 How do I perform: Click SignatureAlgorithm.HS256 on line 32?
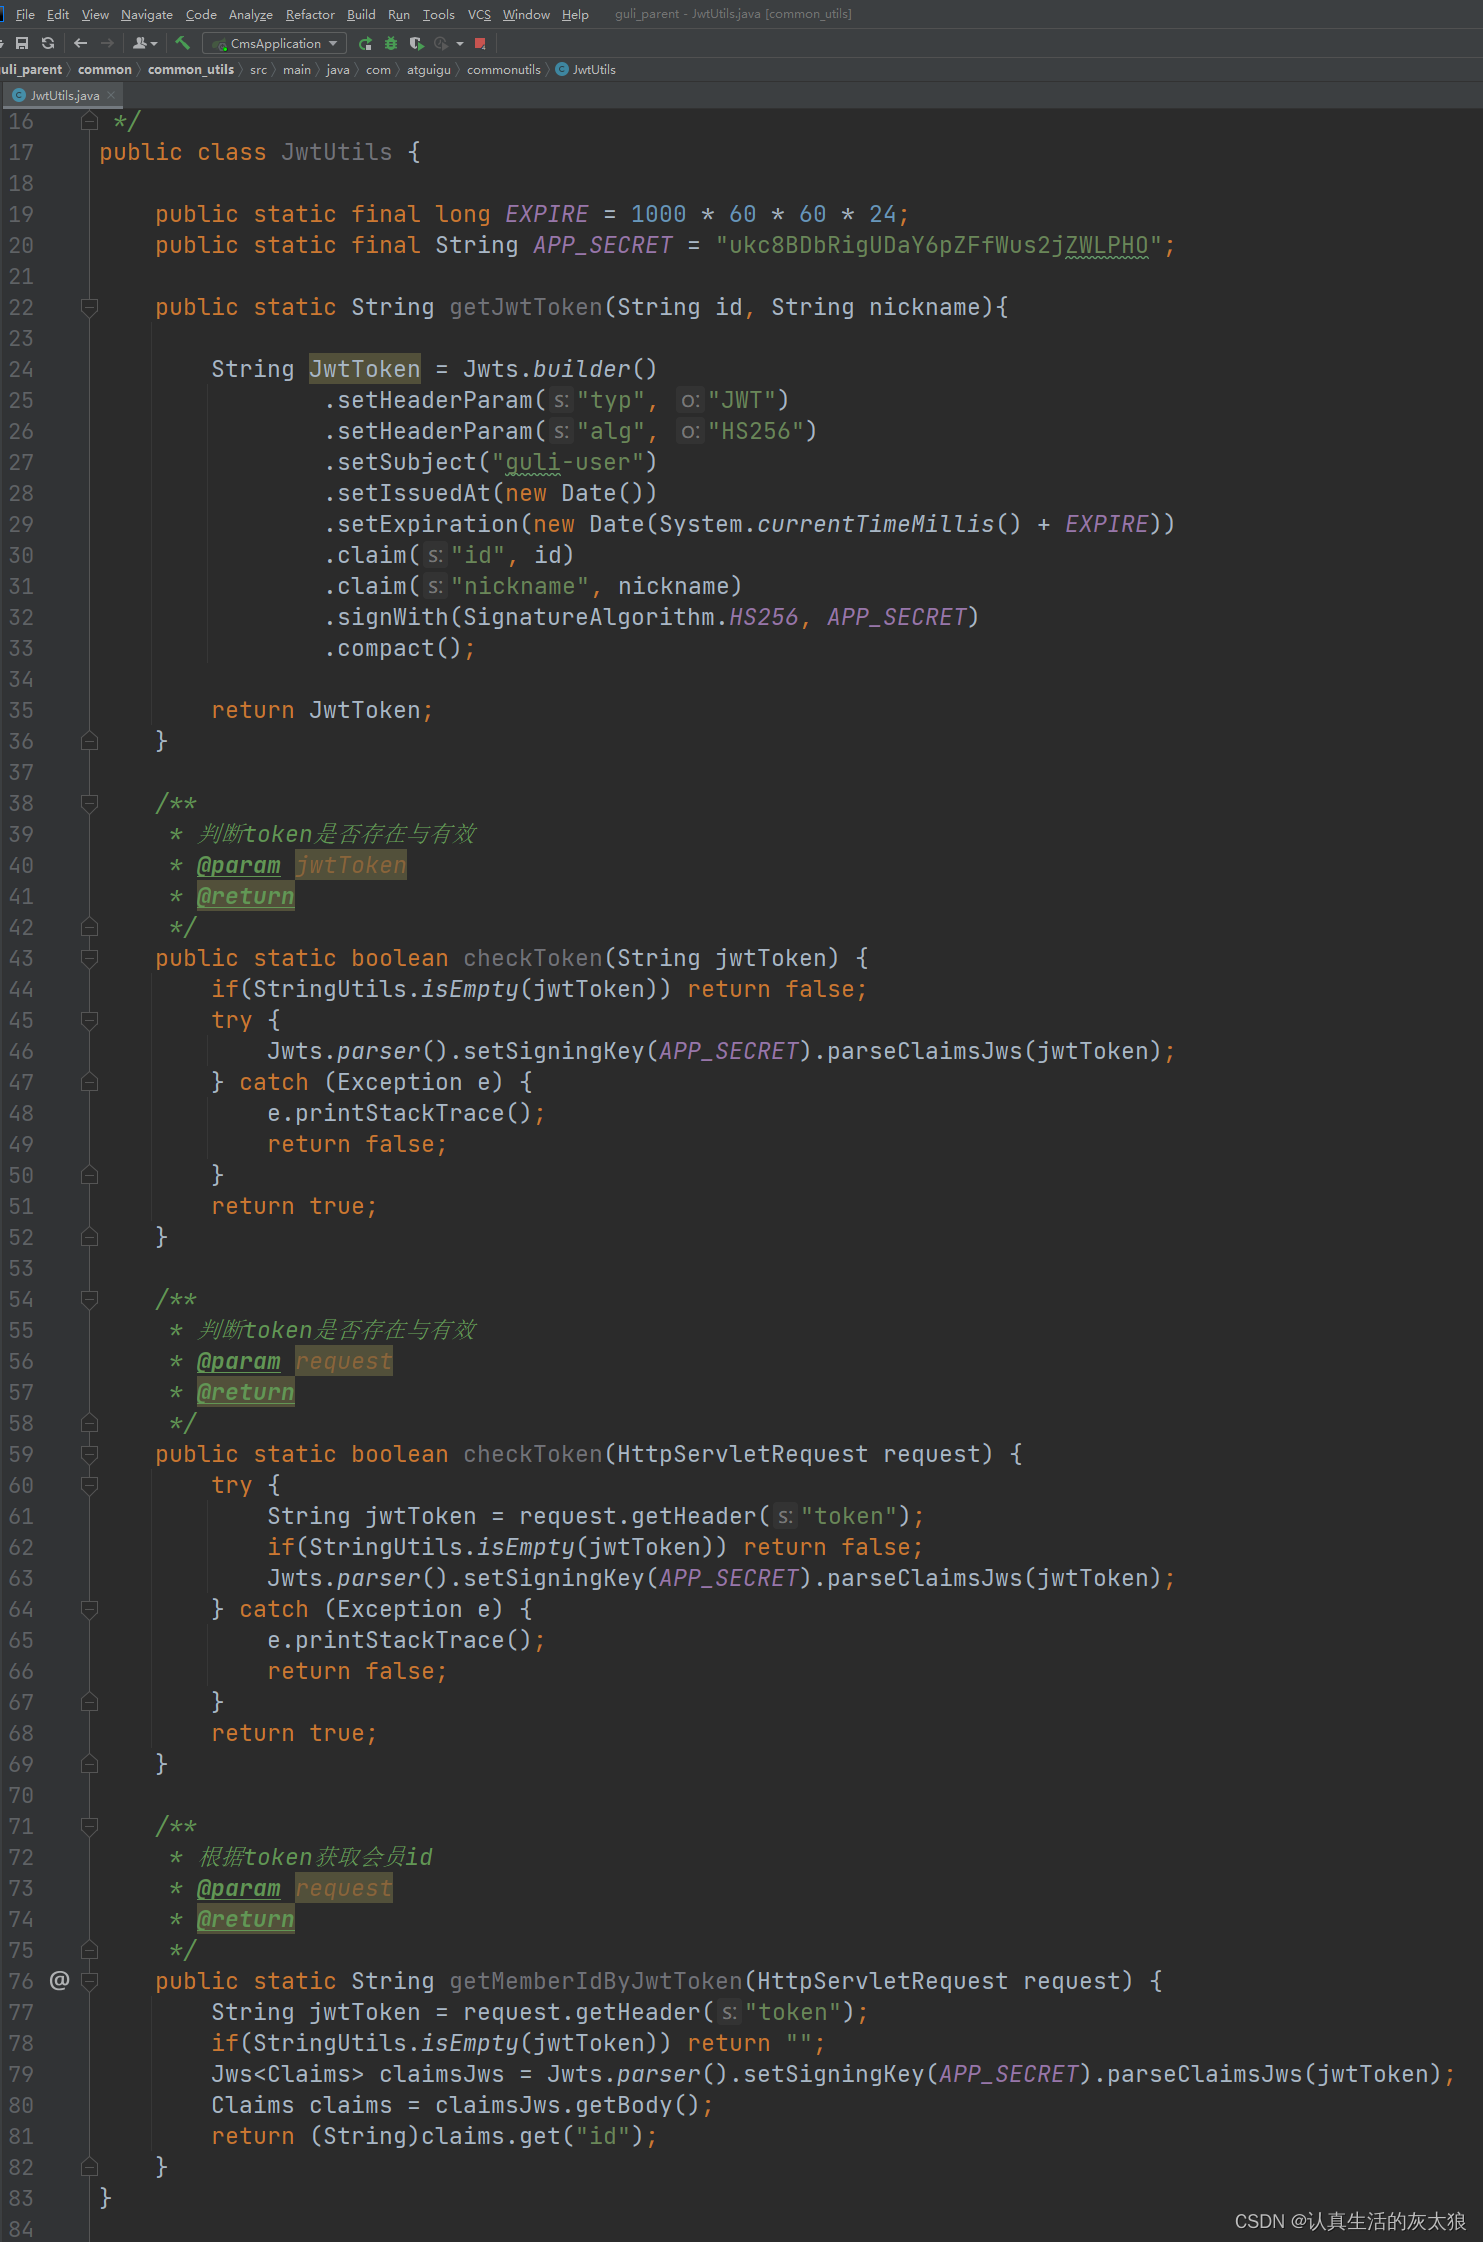[x=631, y=617]
